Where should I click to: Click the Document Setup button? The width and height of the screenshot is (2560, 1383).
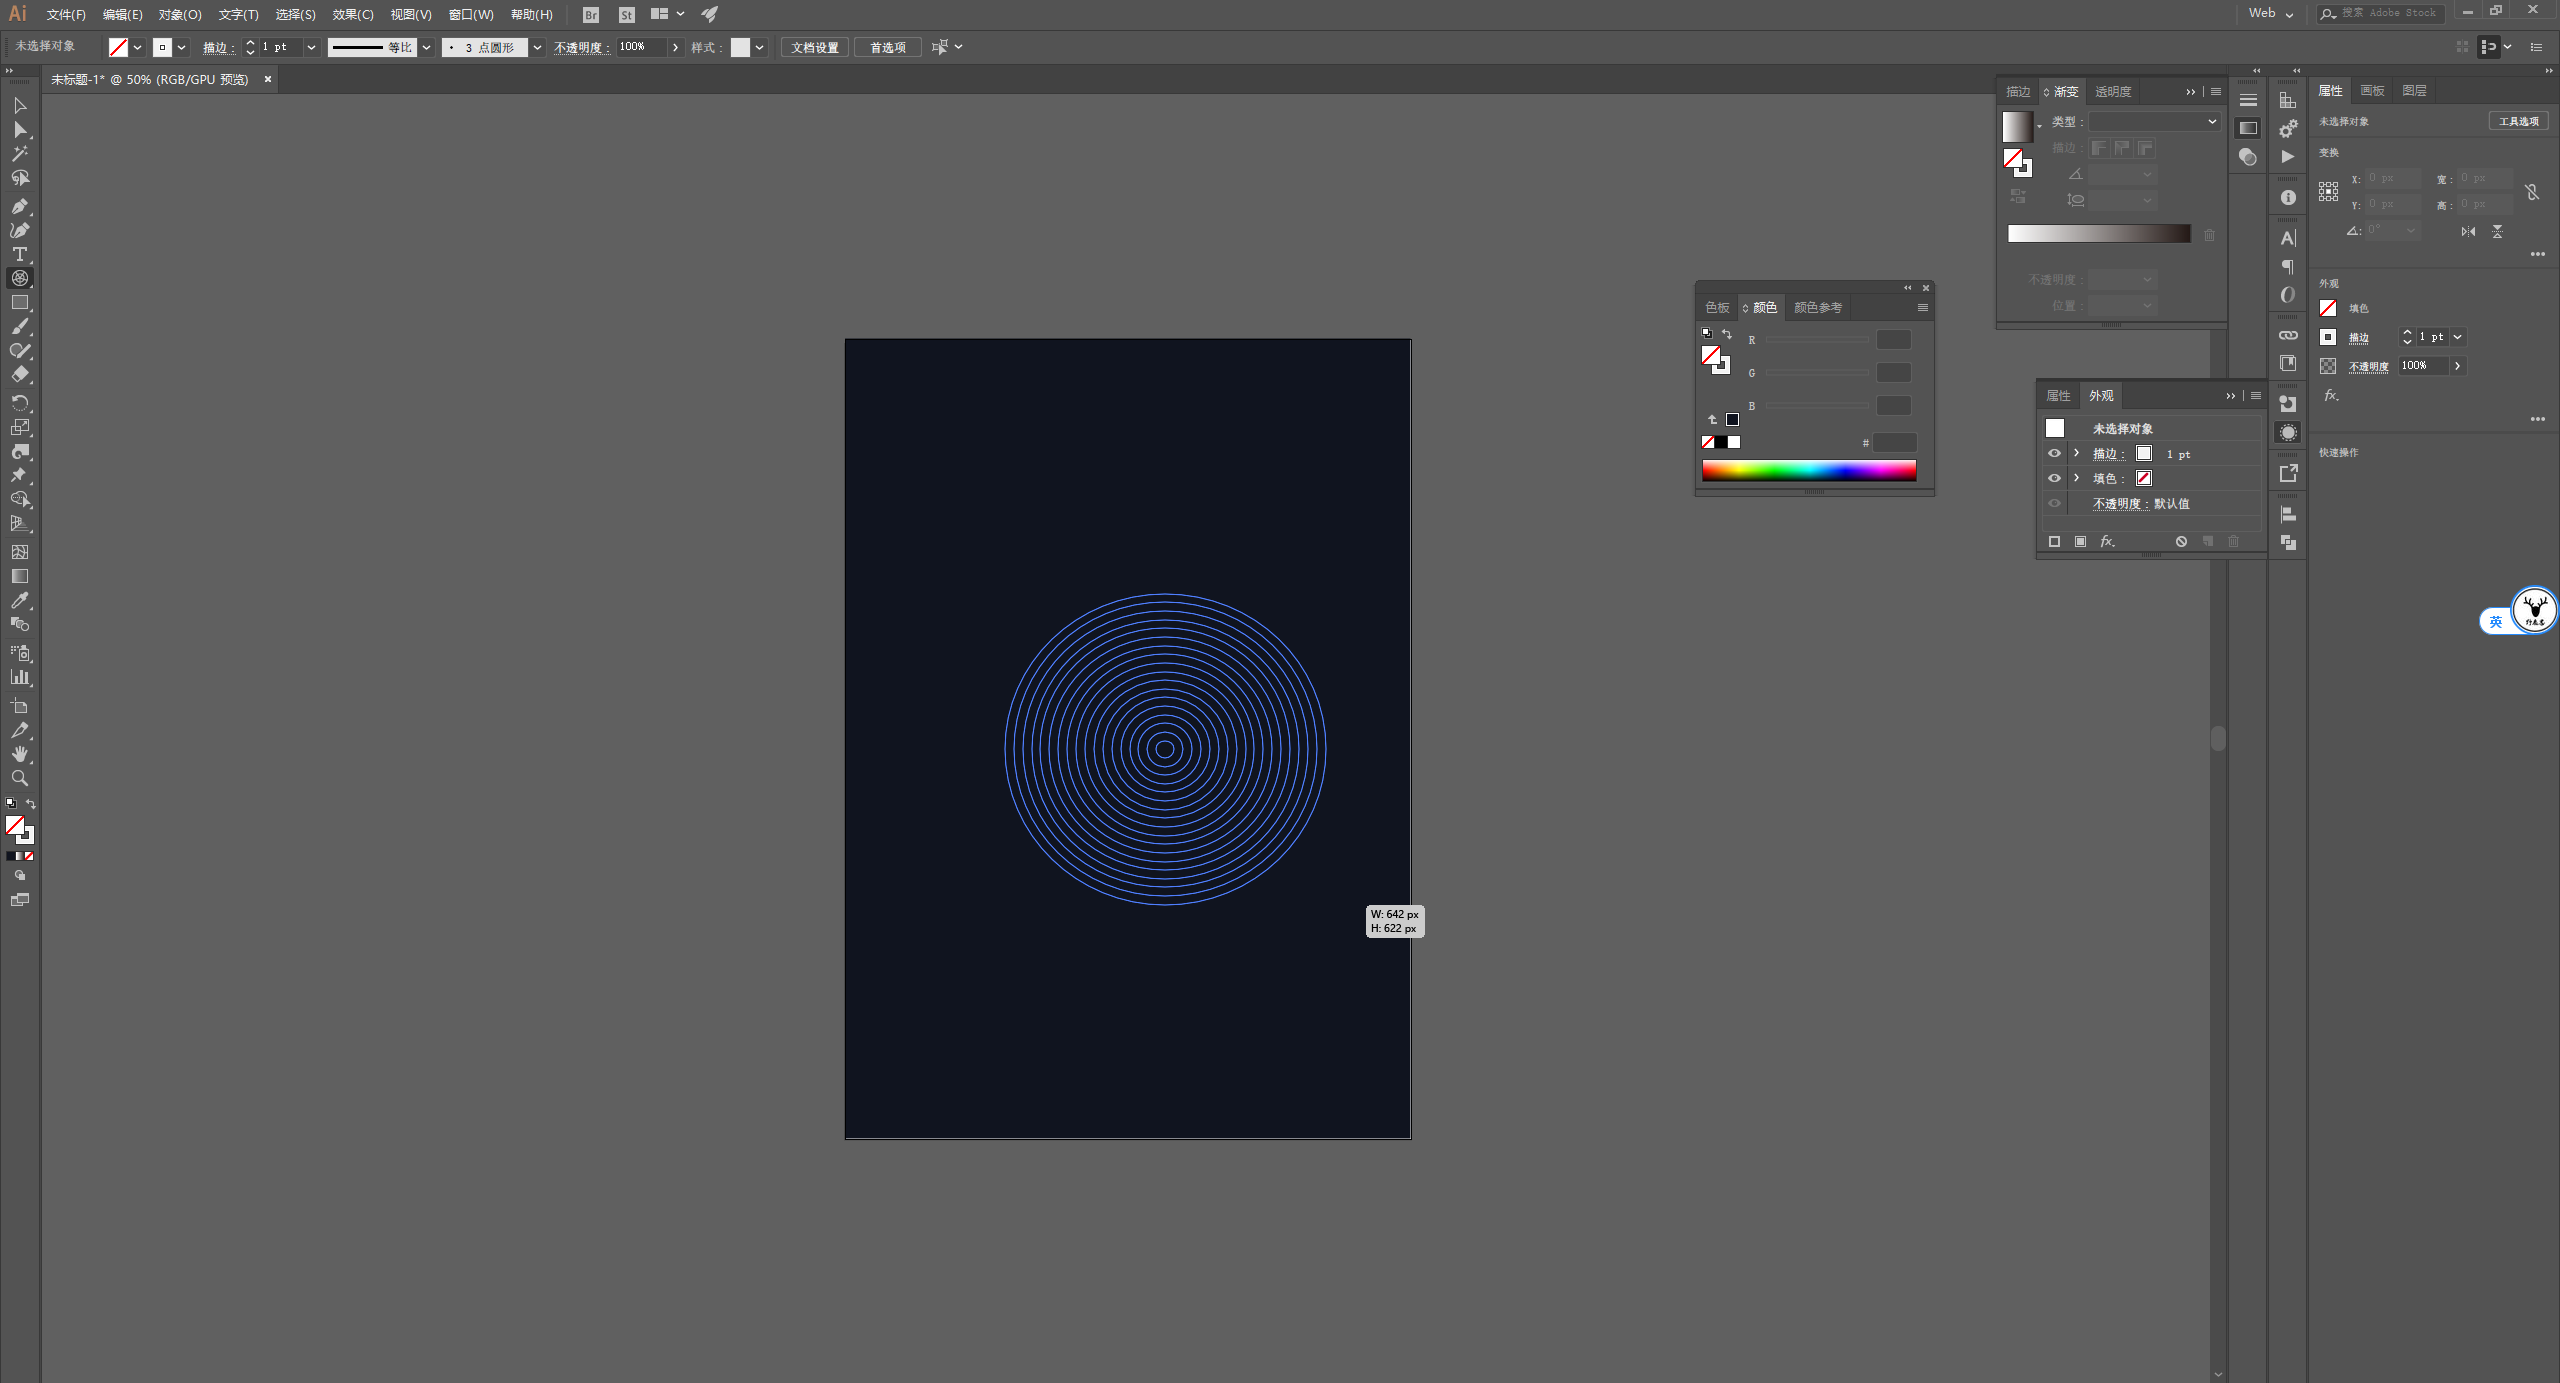tap(814, 47)
